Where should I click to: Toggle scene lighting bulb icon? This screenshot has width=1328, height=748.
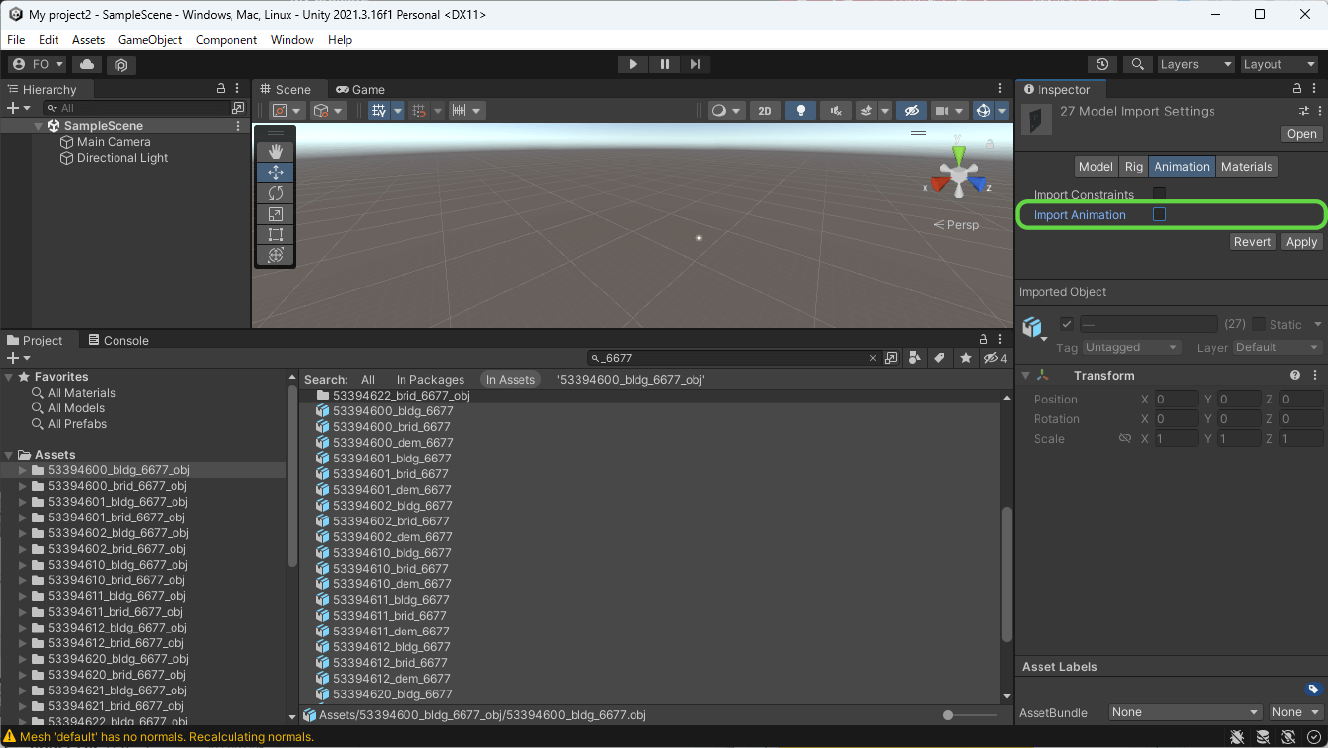[800, 111]
